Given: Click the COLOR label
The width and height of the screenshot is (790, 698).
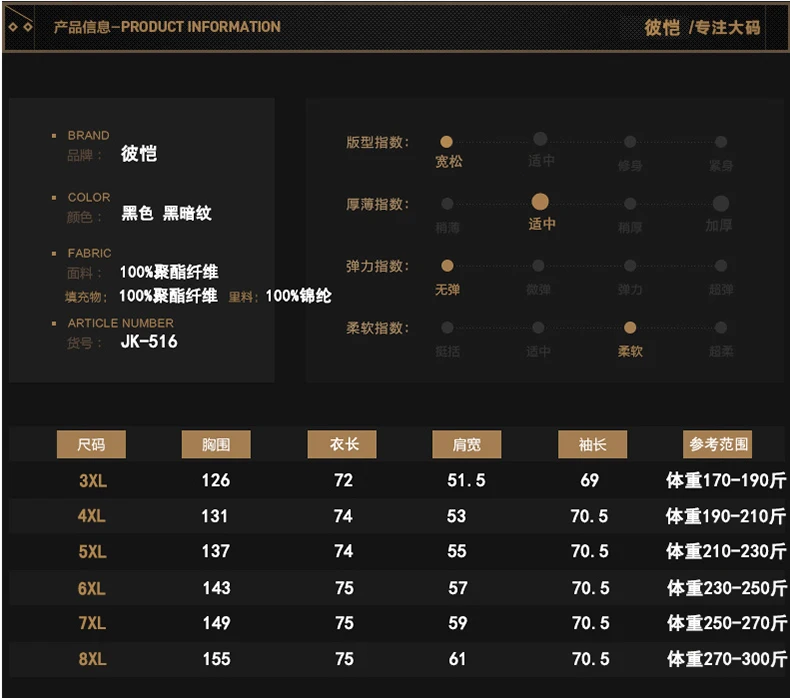Looking at the screenshot, I should point(89,197).
